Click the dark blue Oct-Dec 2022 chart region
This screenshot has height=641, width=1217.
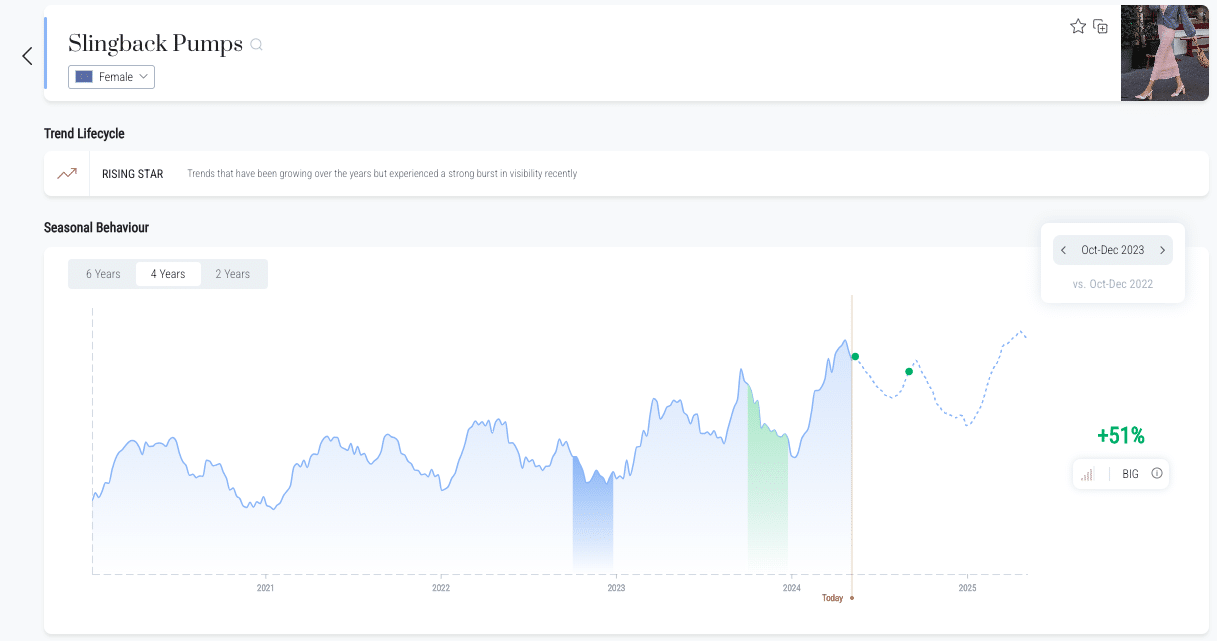pyautogui.click(x=592, y=520)
